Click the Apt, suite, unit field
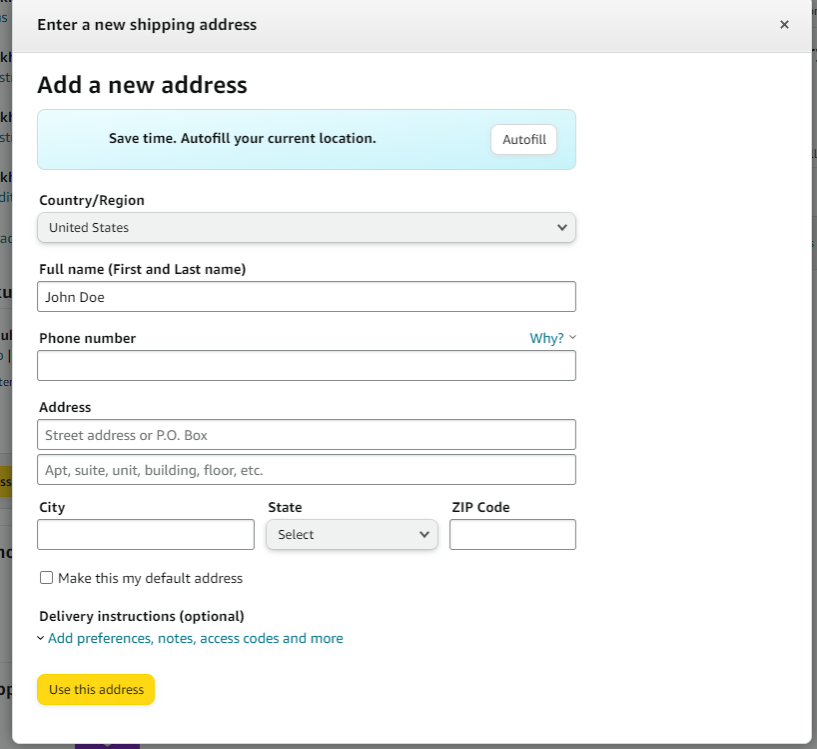This screenshot has width=817, height=749. 306,470
